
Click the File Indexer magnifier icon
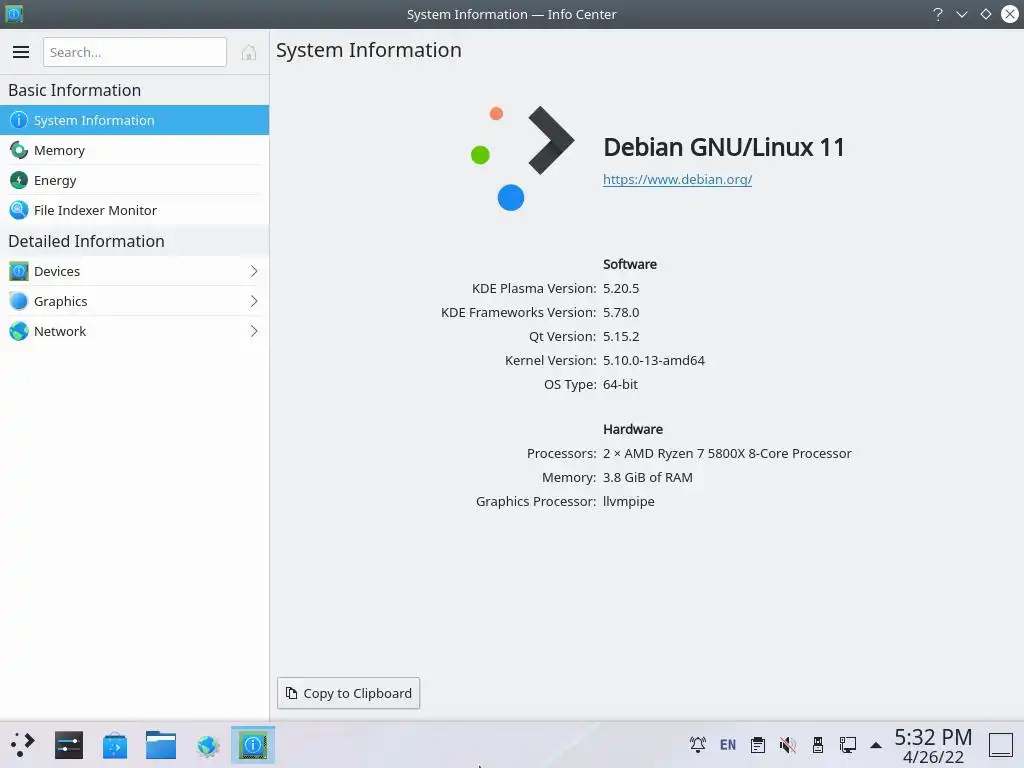pyautogui.click(x=19, y=210)
